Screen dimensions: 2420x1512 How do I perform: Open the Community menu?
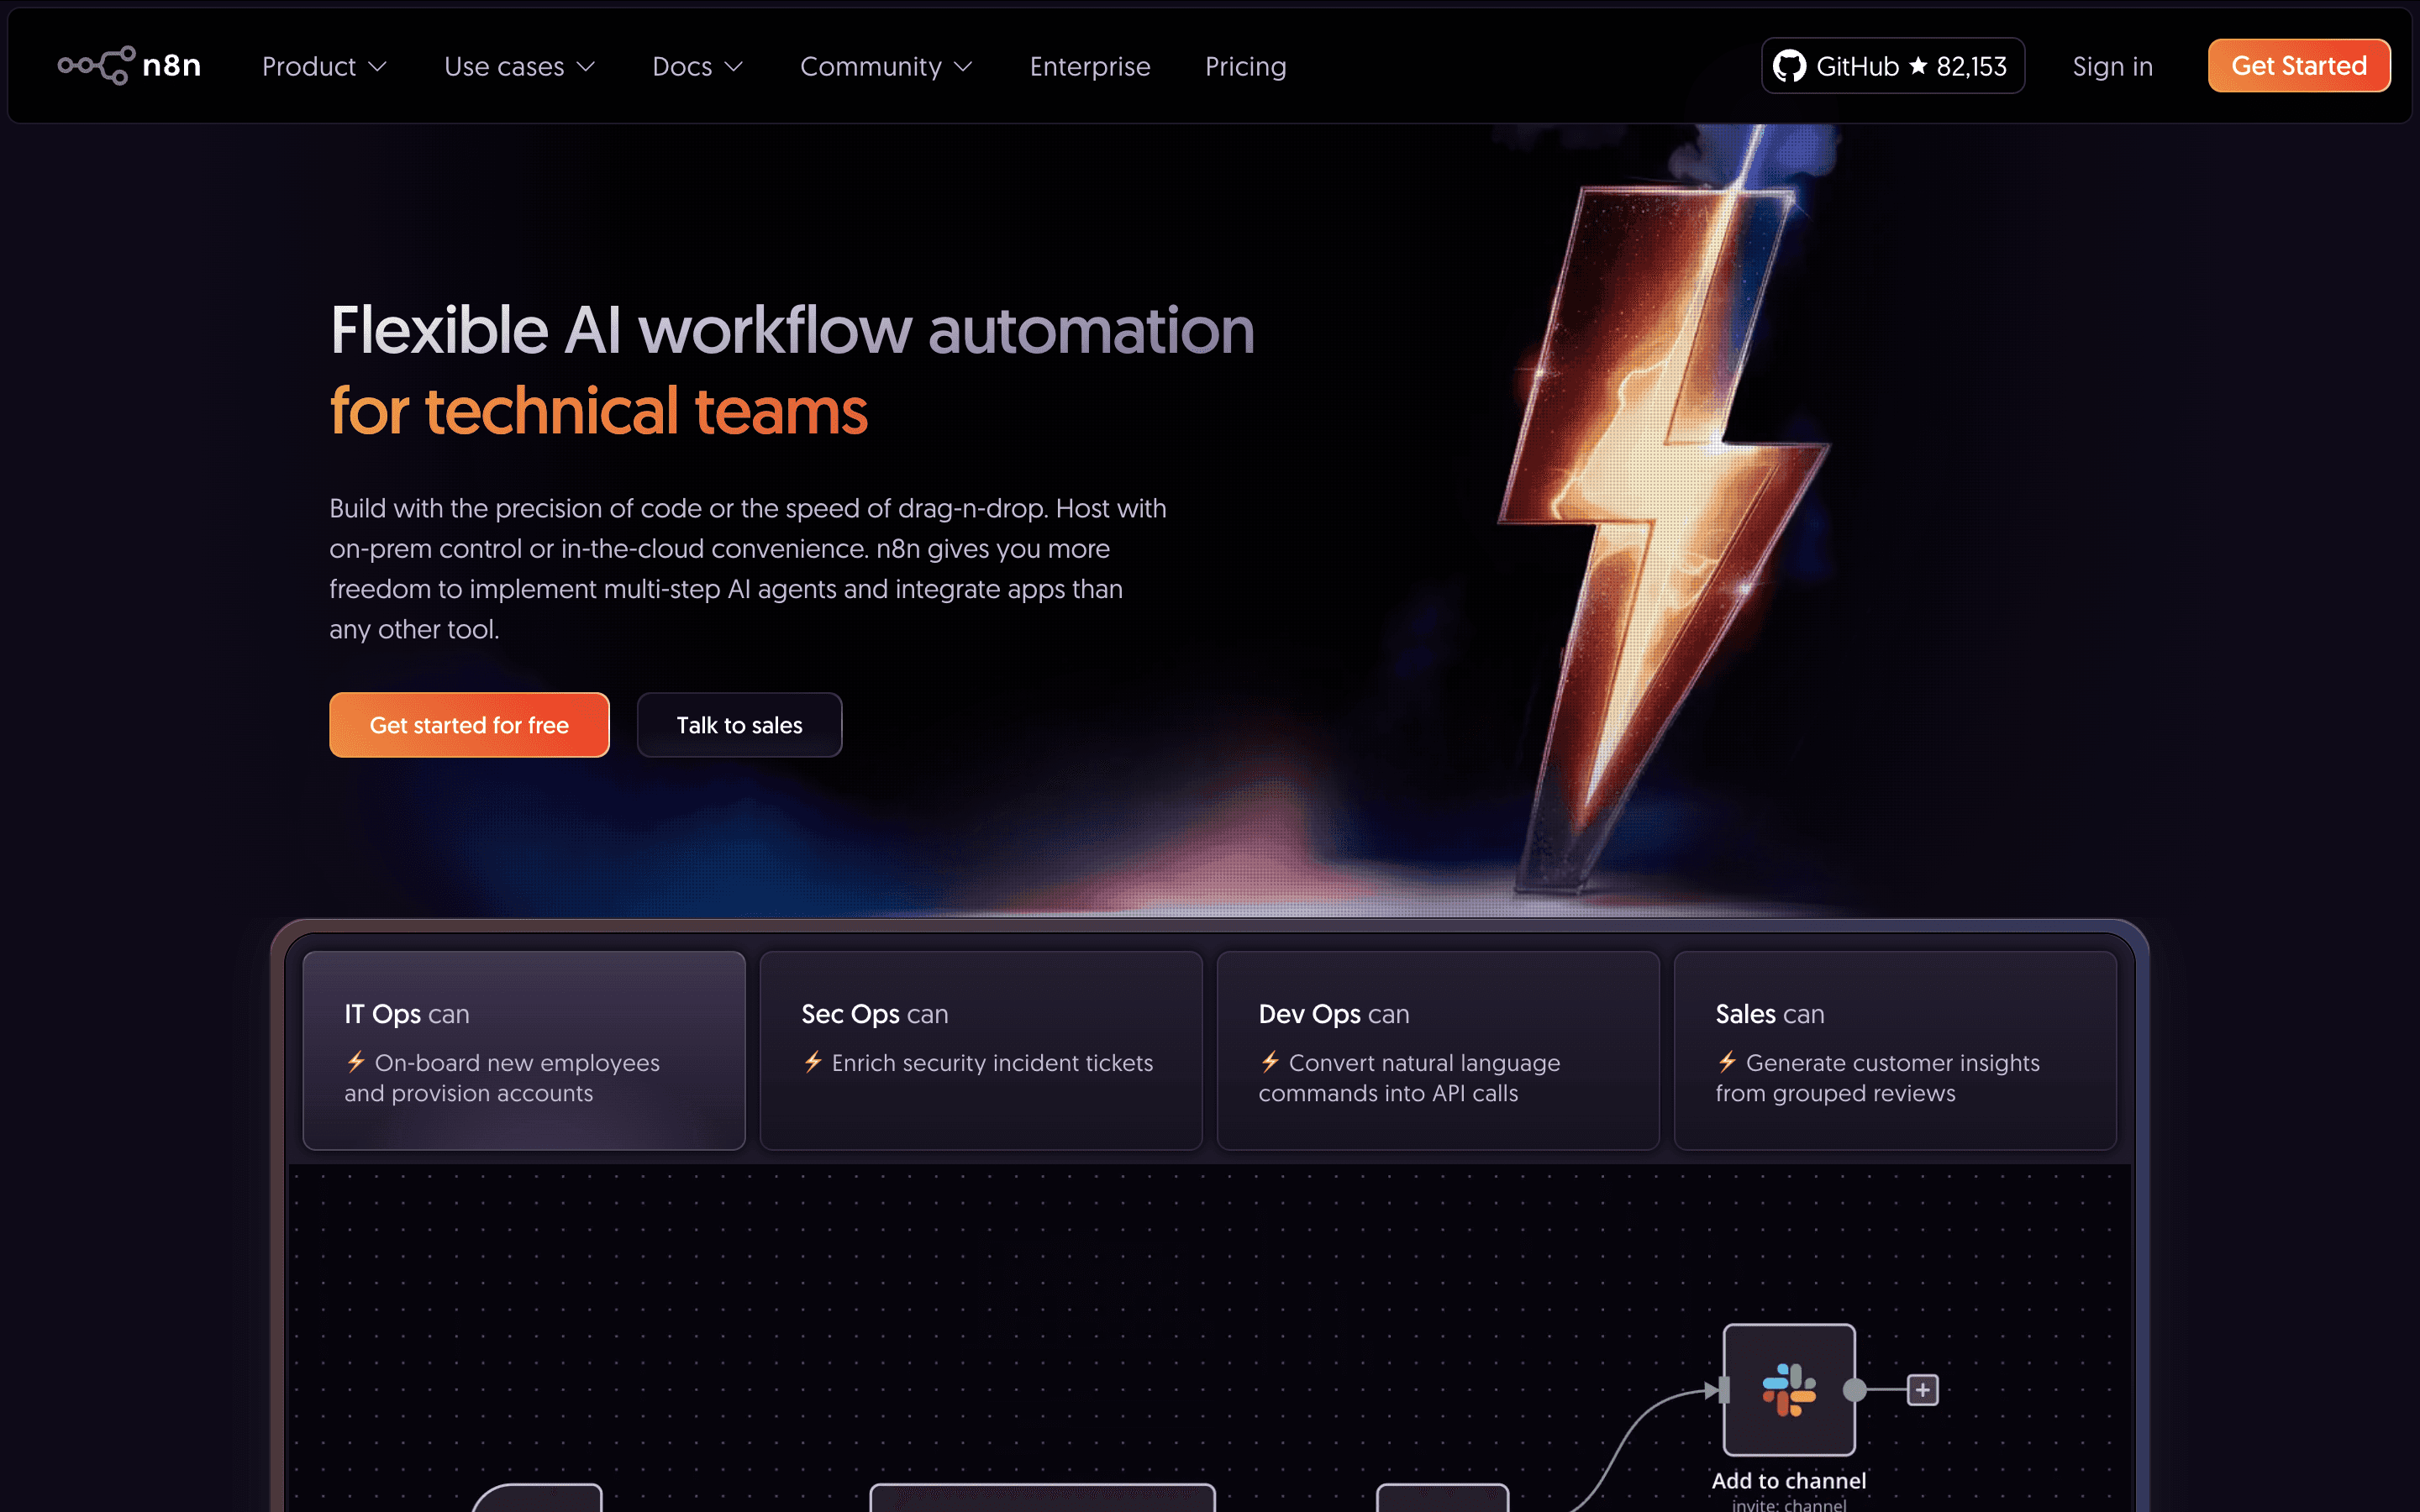click(x=886, y=66)
